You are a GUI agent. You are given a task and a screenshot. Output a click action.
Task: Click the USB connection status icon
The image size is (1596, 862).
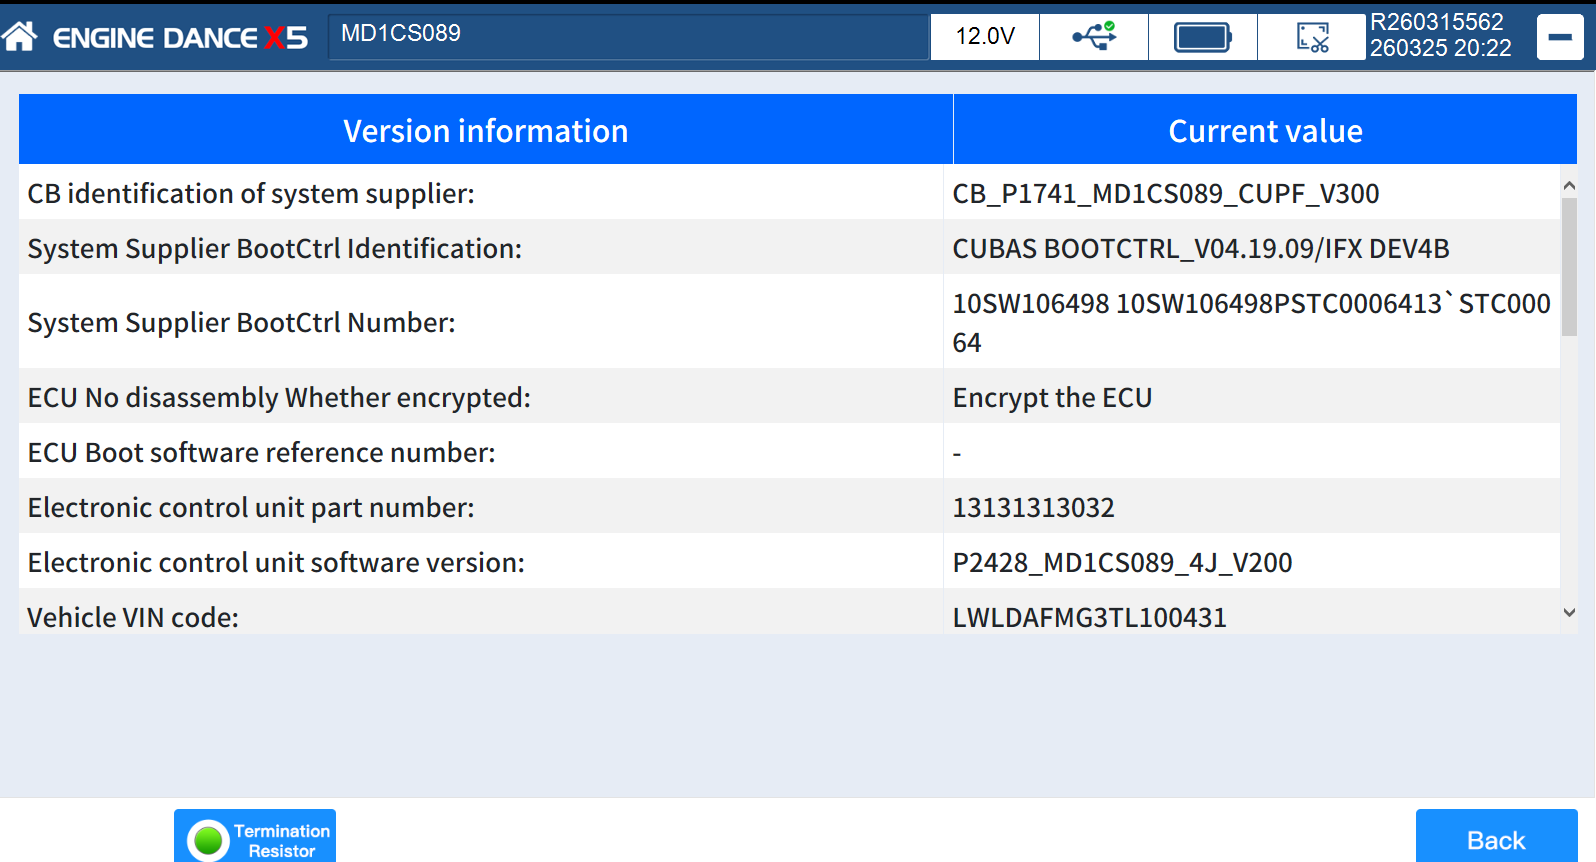[1094, 37]
